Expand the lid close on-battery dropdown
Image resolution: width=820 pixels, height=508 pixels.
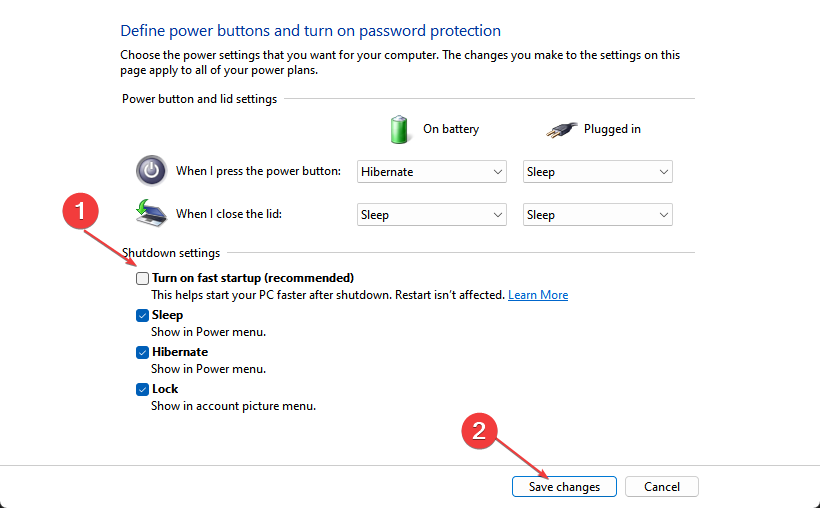432,215
